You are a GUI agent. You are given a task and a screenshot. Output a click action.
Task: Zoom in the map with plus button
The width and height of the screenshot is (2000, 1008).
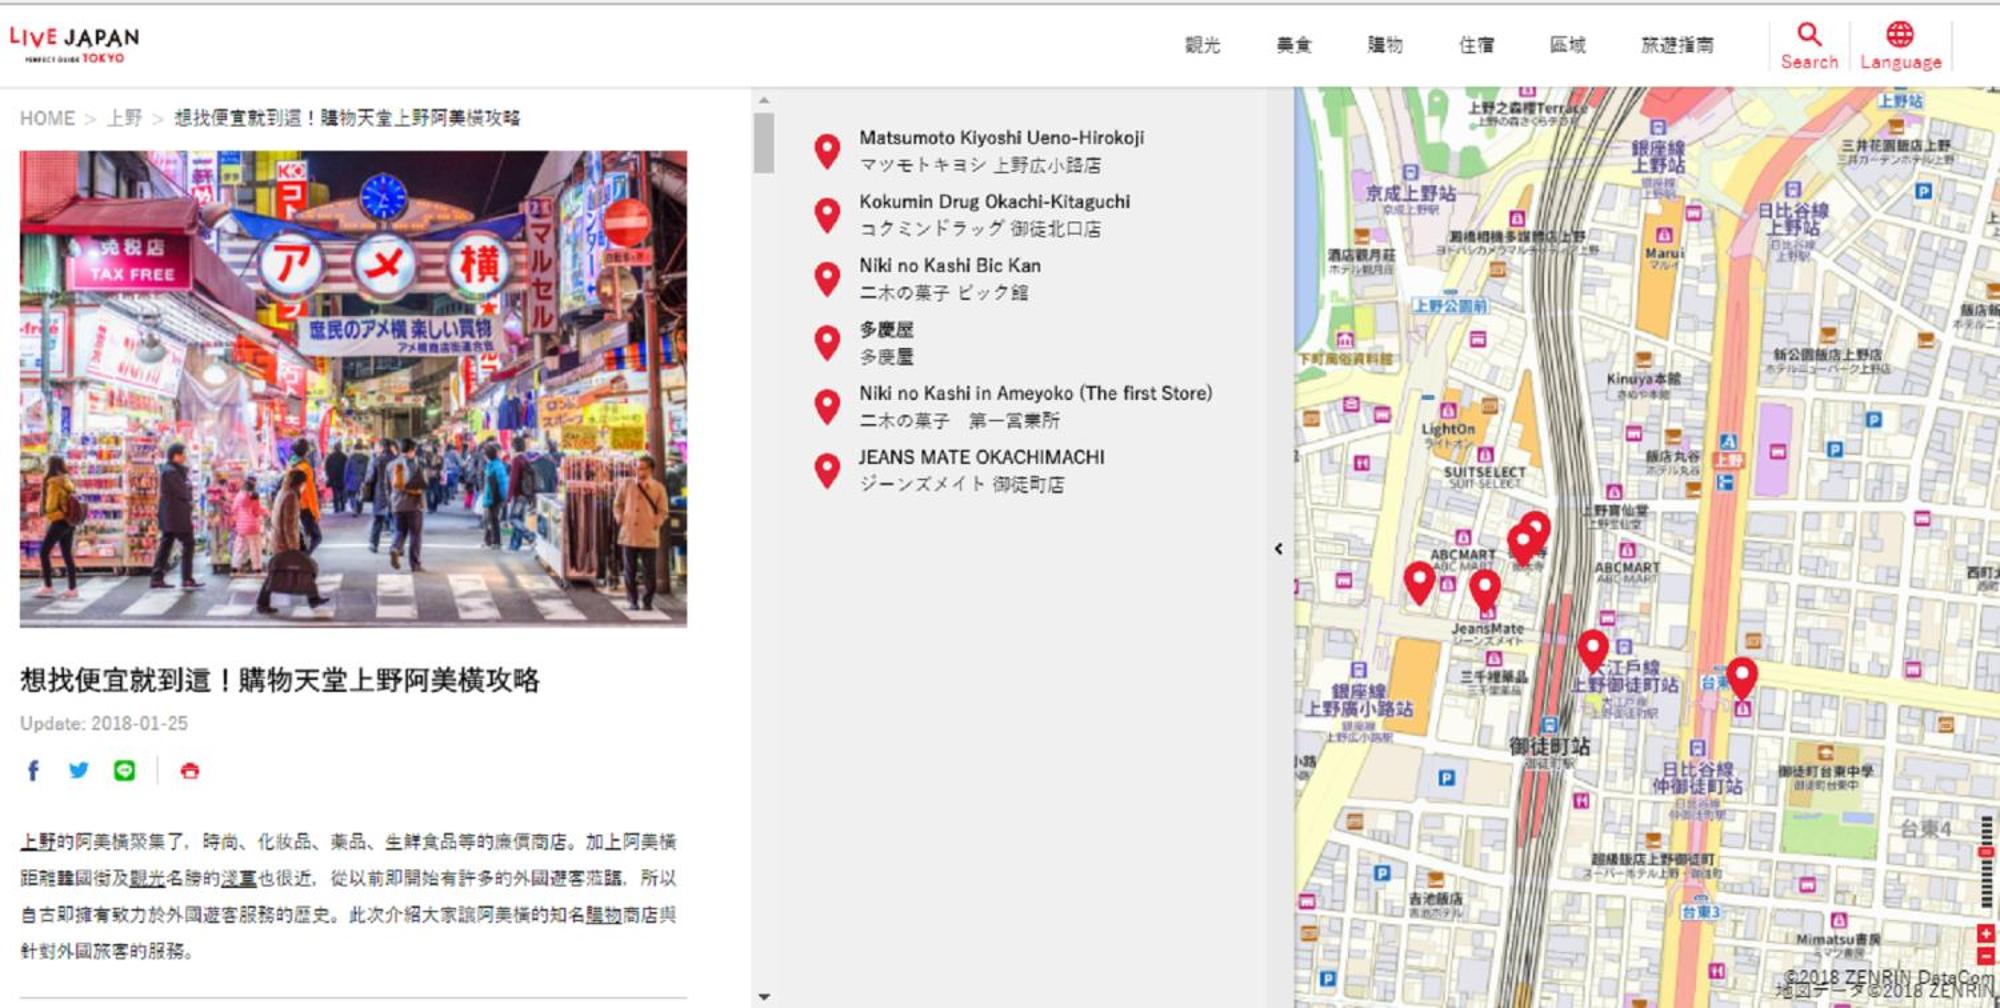pyautogui.click(x=1985, y=933)
